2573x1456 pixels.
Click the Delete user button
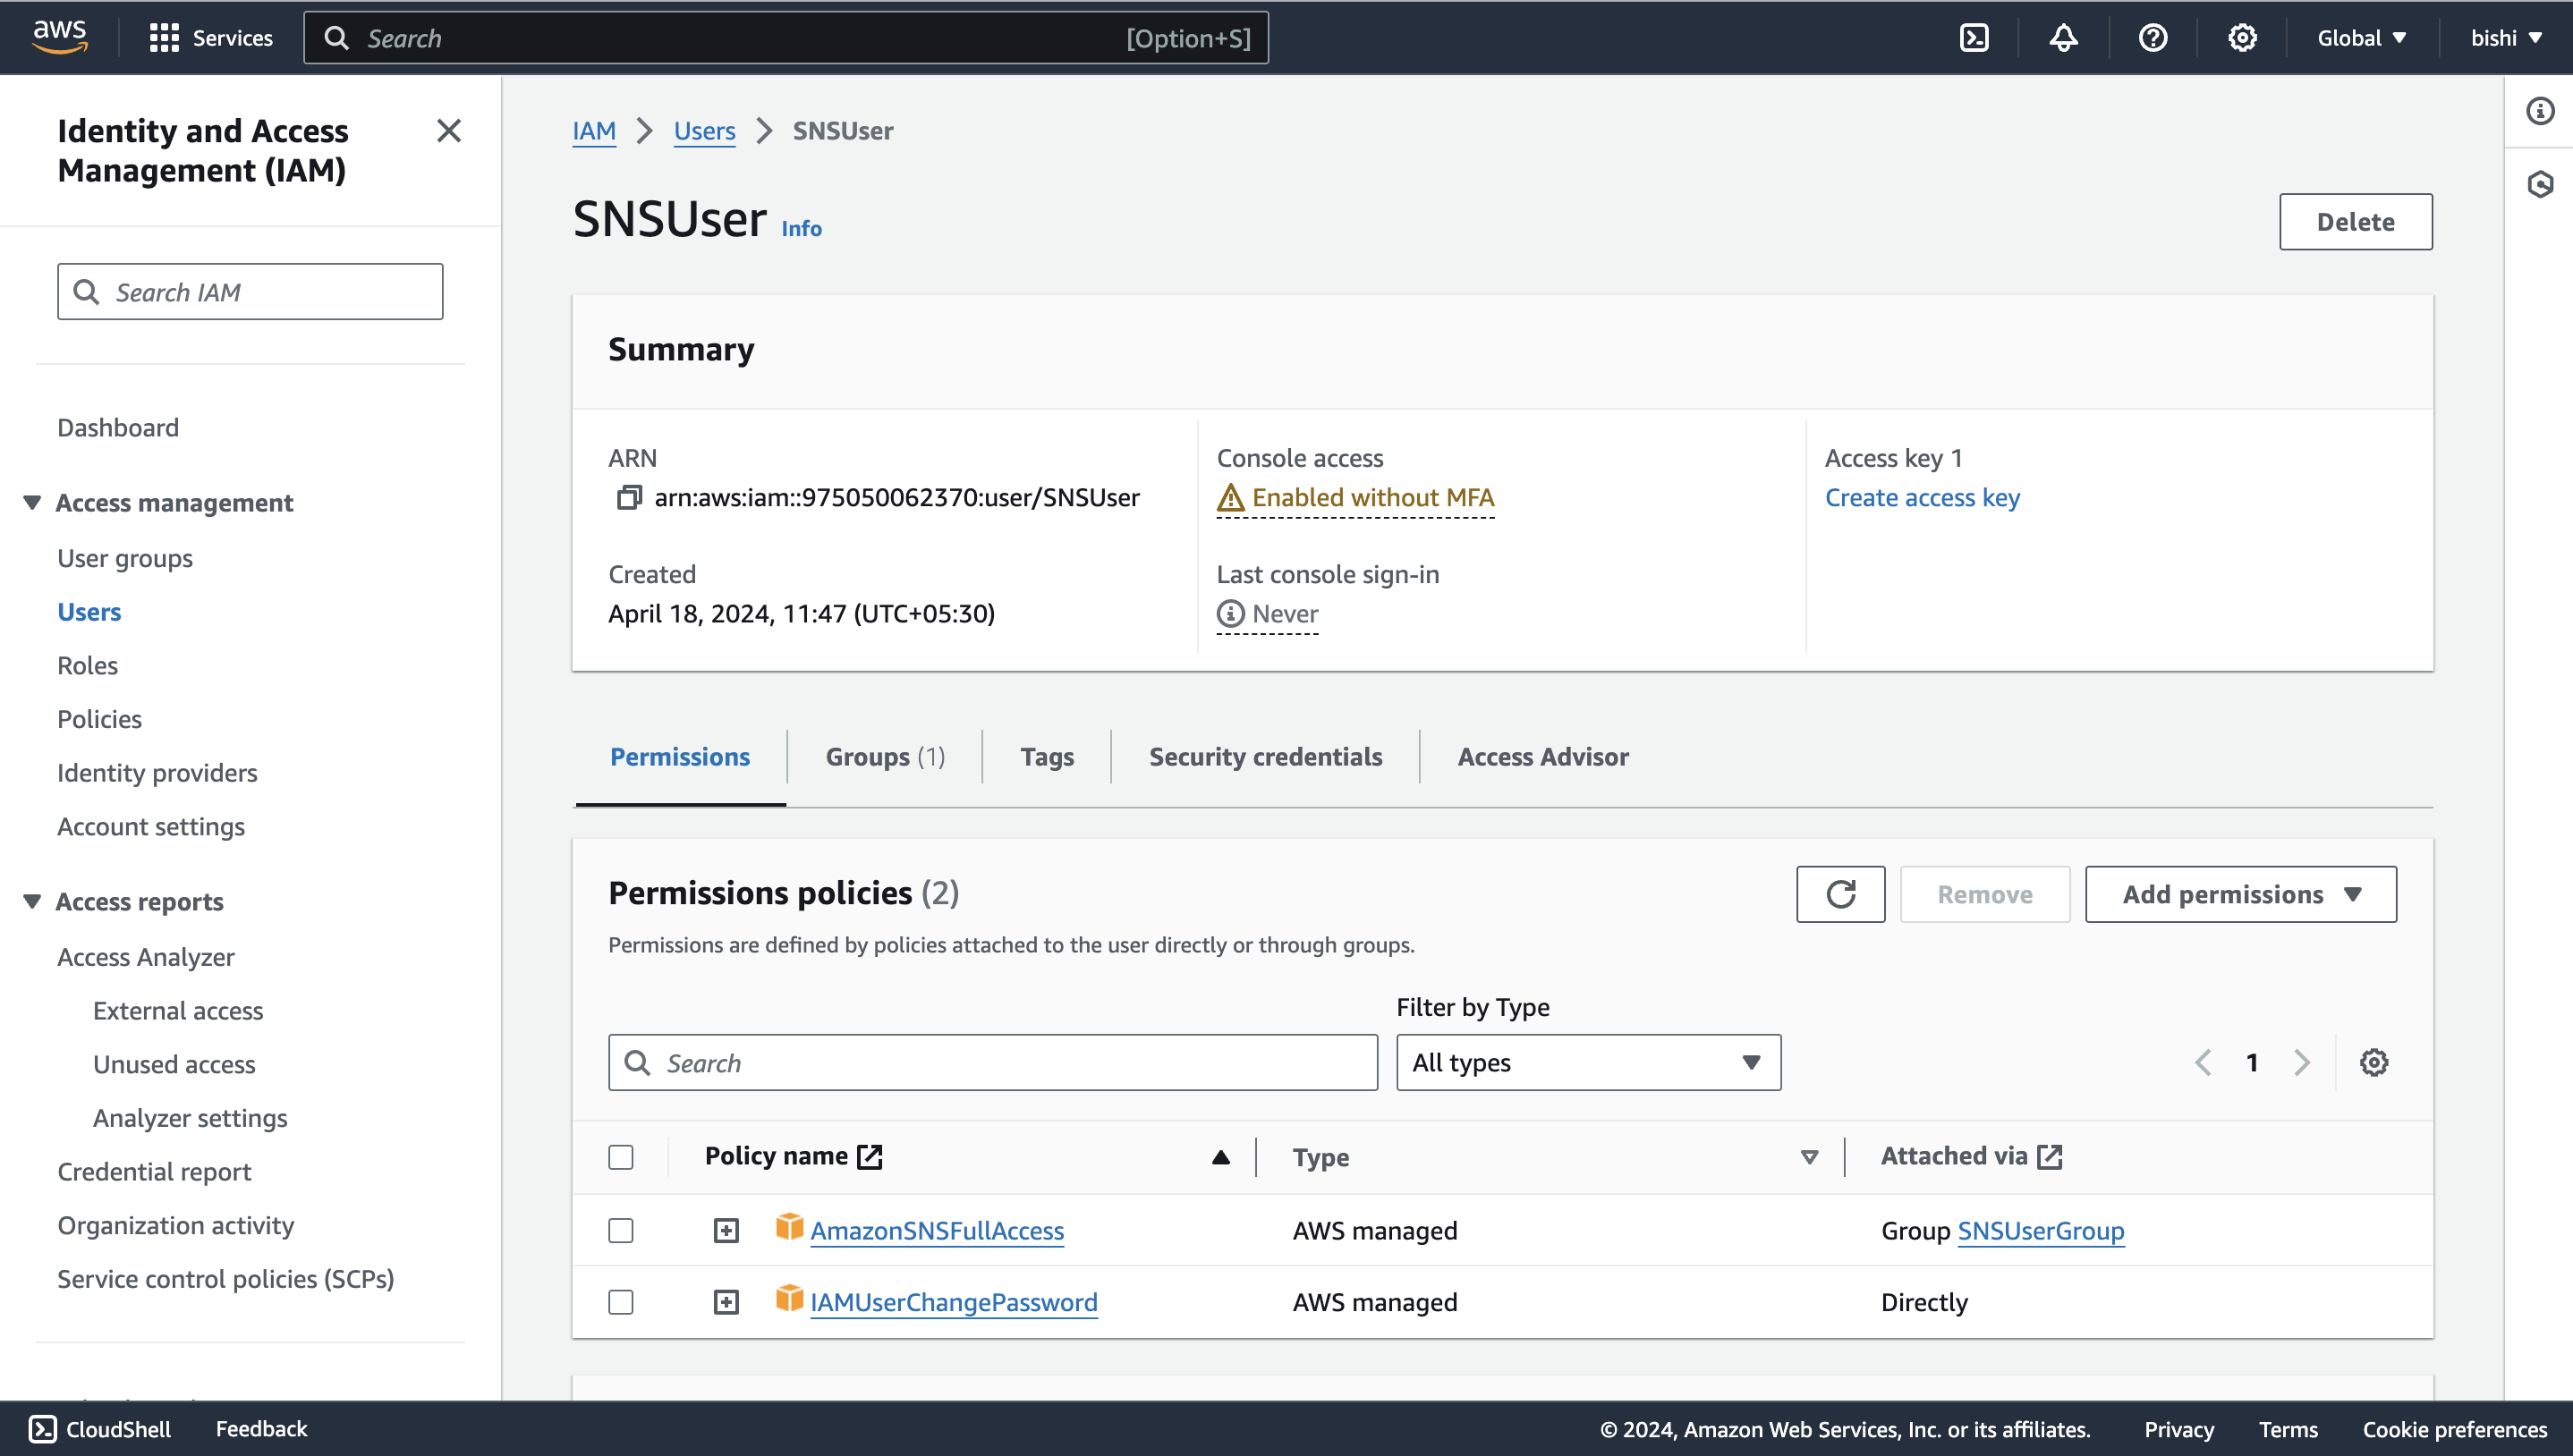pos(2355,222)
